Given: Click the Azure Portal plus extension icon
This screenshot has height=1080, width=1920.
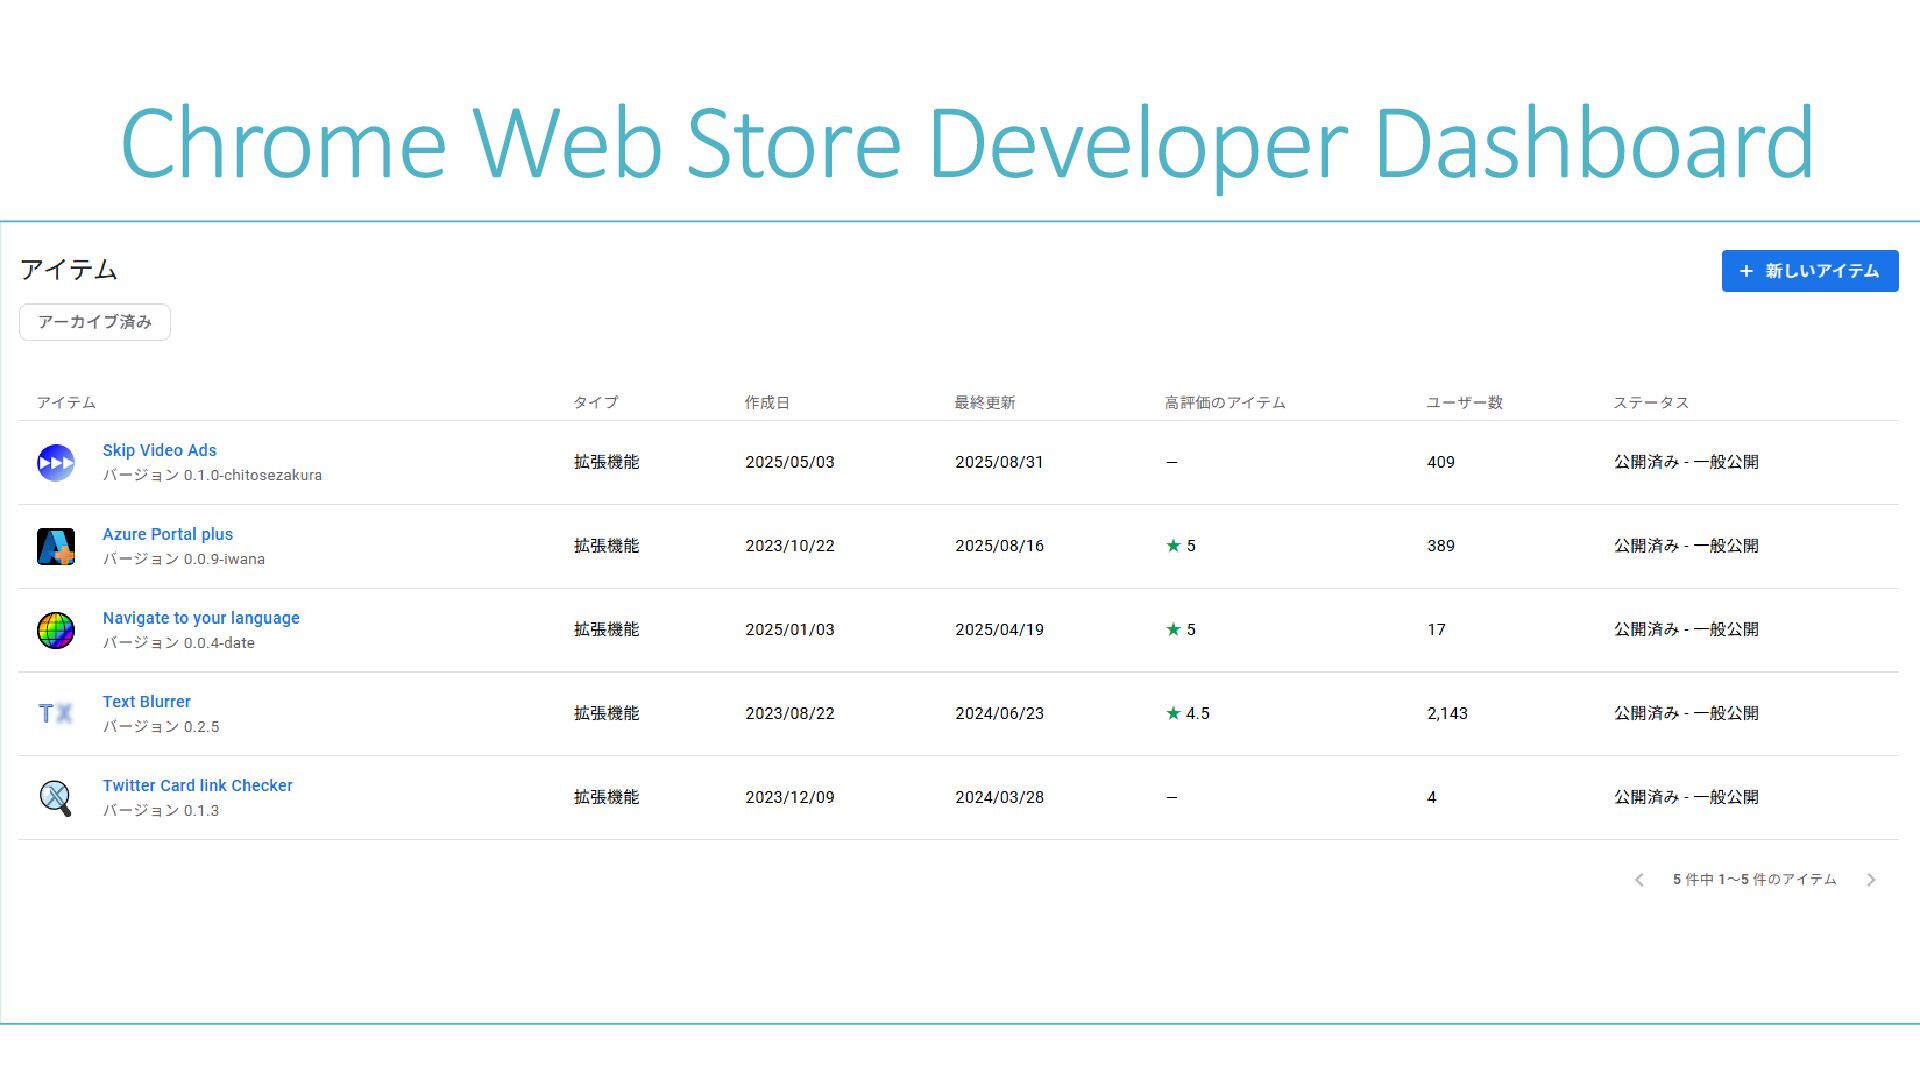Looking at the screenshot, I should pos(56,547).
